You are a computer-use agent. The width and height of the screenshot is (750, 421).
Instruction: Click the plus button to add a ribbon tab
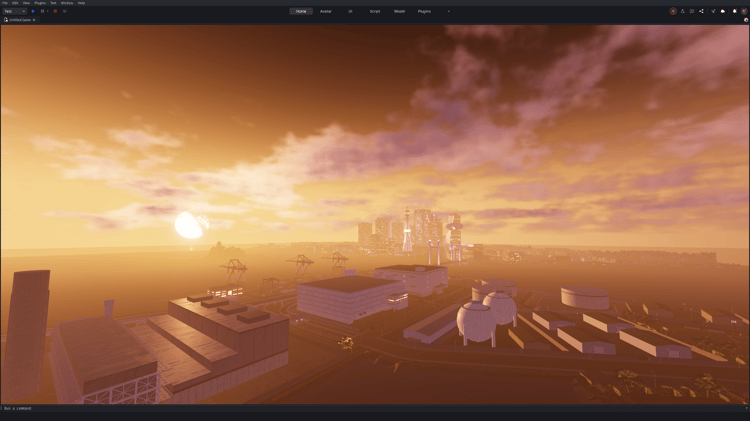[x=449, y=11]
